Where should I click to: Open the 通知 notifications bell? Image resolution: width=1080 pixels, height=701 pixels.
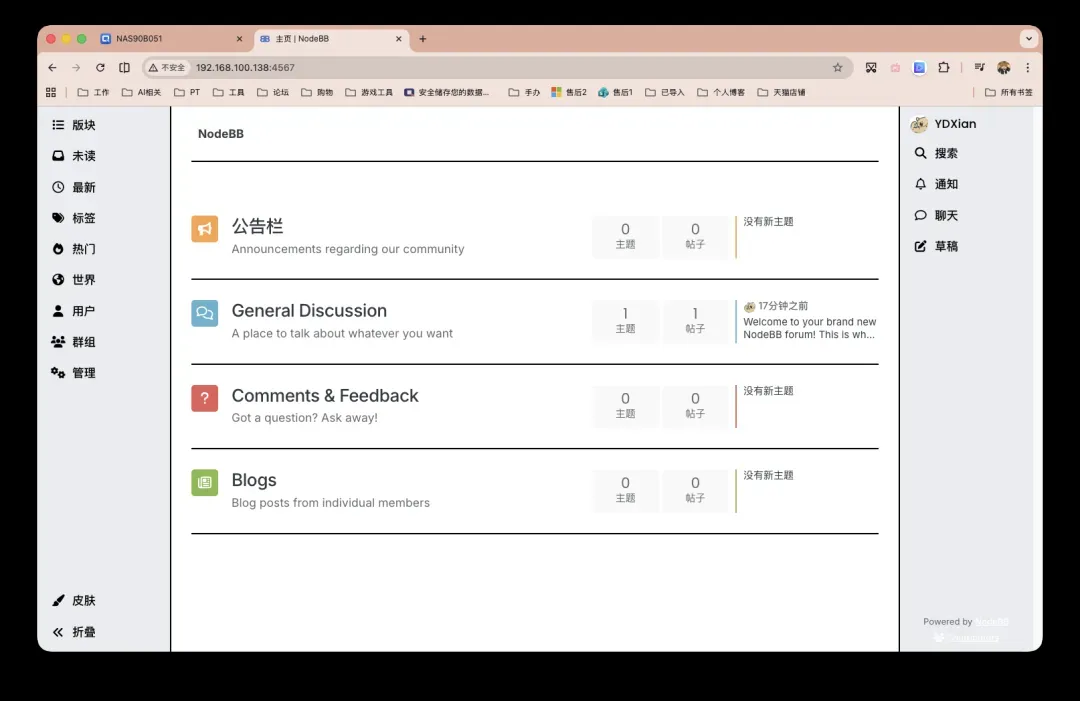pos(936,185)
